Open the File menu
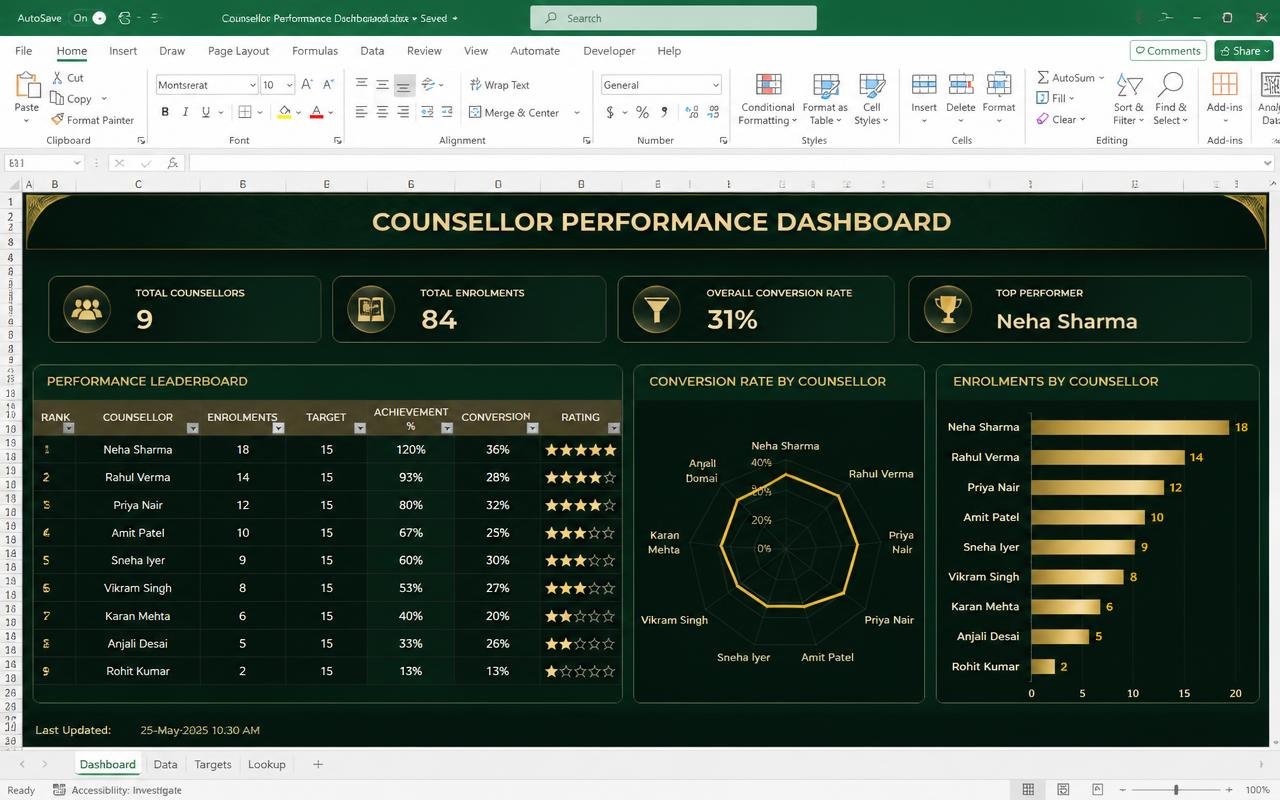This screenshot has width=1280, height=800. click(24, 51)
